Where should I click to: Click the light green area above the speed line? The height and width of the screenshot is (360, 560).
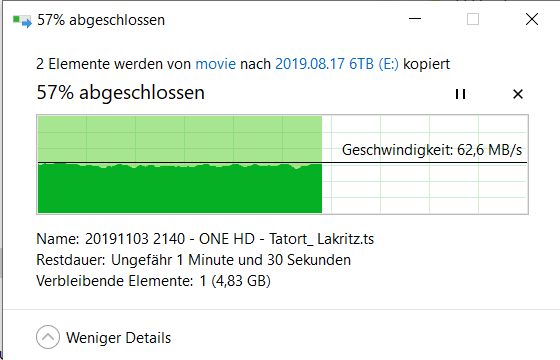pos(180,139)
